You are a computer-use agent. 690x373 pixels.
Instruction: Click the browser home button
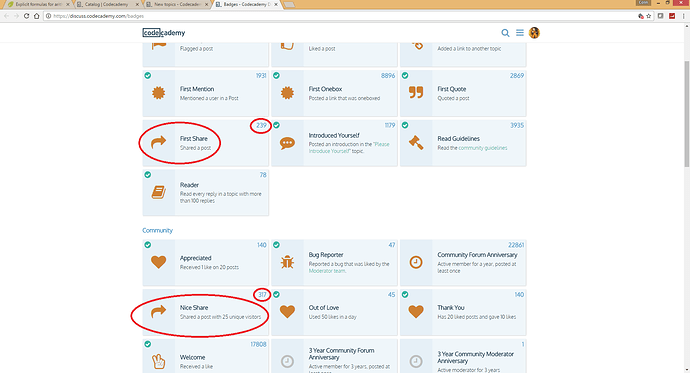(x=37, y=16)
